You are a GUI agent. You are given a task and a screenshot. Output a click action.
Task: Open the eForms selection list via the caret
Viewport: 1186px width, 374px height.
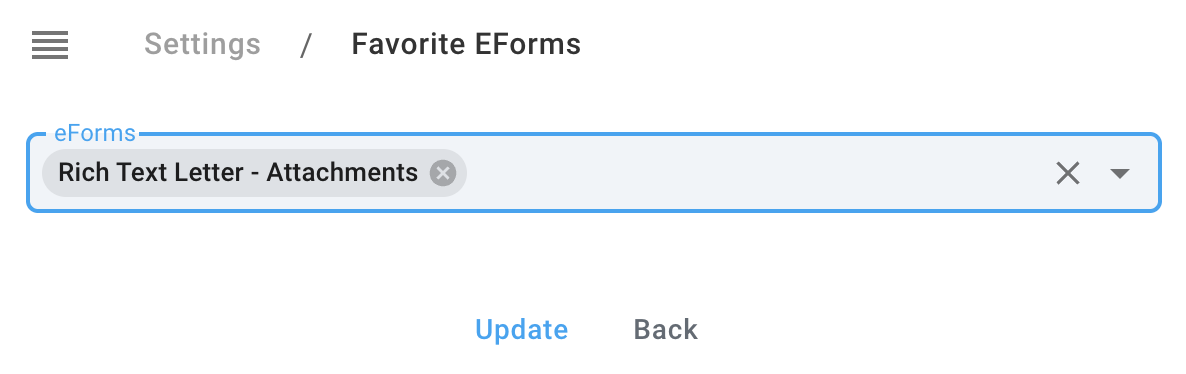(x=1119, y=173)
